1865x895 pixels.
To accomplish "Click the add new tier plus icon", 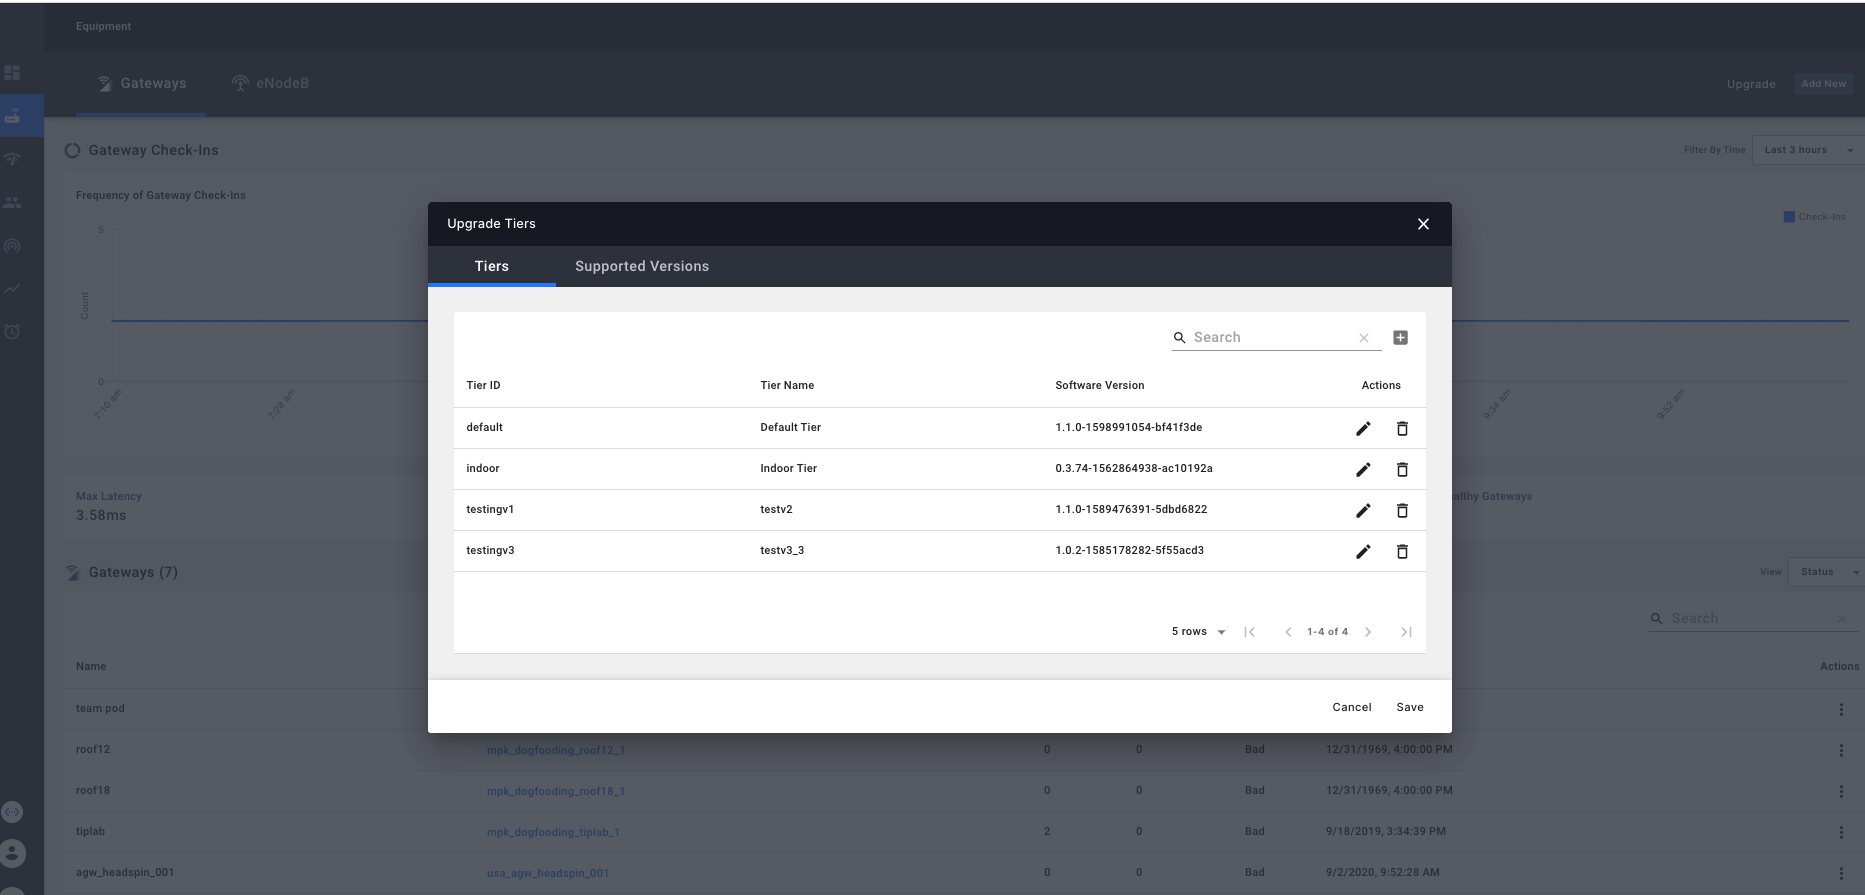I will click(x=1400, y=338).
